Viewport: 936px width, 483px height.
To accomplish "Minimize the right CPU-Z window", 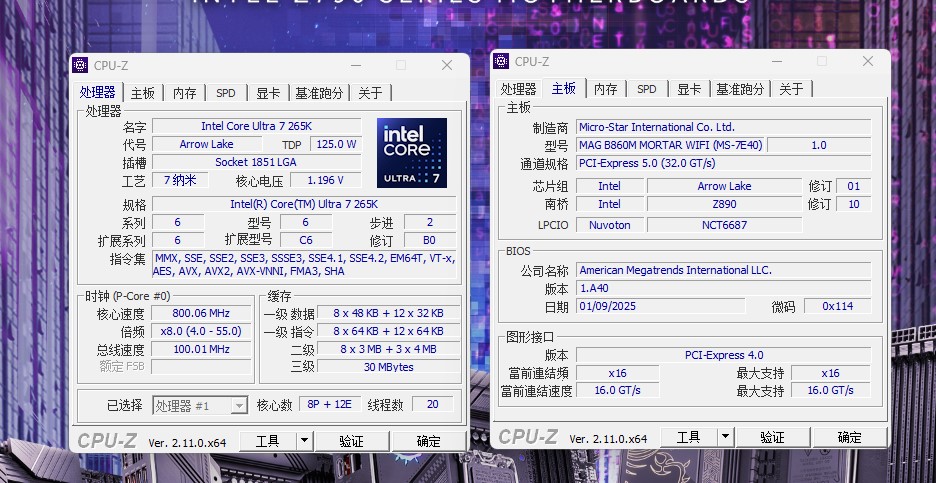I will click(777, 61).
